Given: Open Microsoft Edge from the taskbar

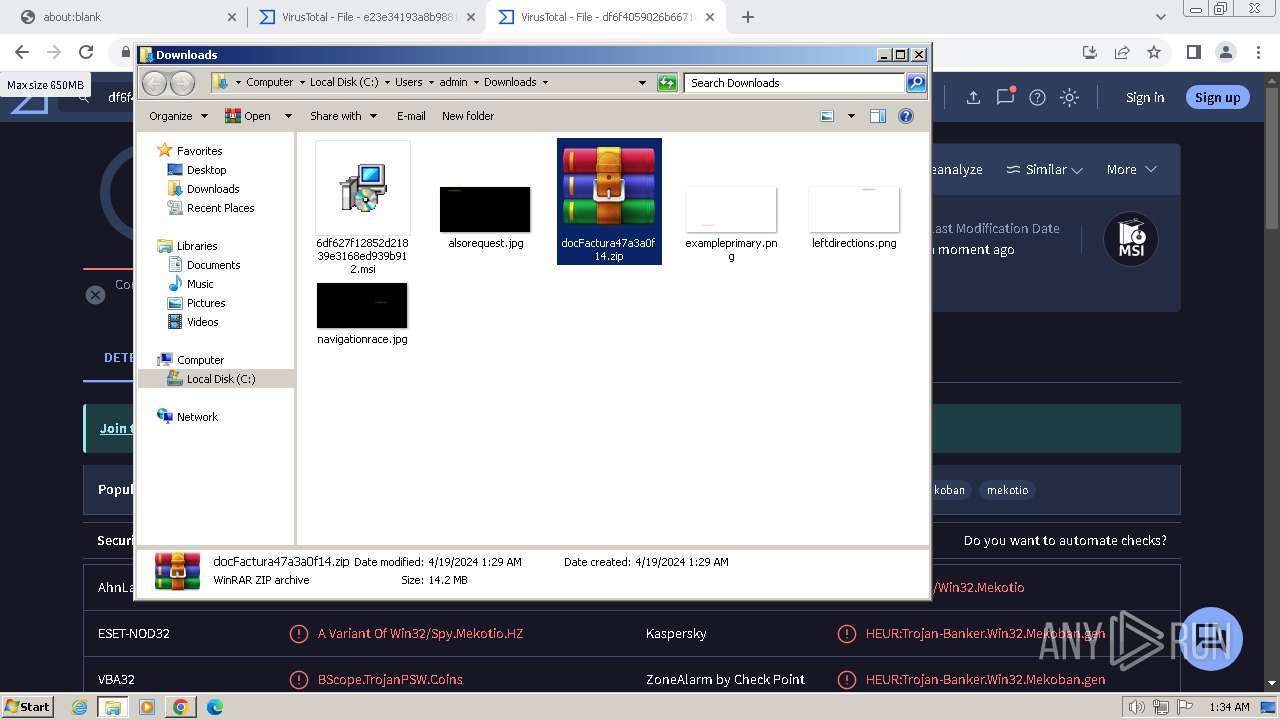Looking at the screenshot, I should (x=214, y=707).
